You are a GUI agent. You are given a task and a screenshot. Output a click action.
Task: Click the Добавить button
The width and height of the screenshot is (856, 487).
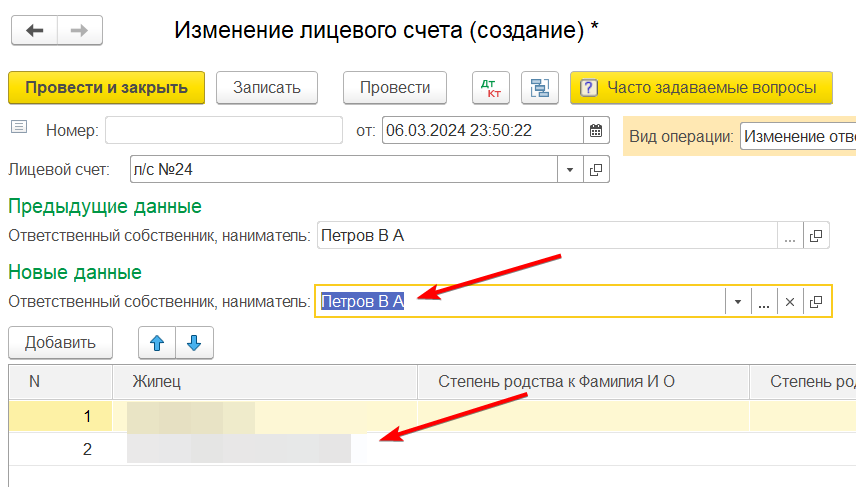61,342
